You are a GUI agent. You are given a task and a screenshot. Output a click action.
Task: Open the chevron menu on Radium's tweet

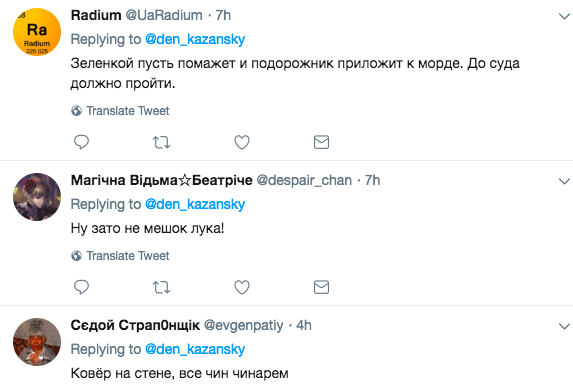pos(564,16)
